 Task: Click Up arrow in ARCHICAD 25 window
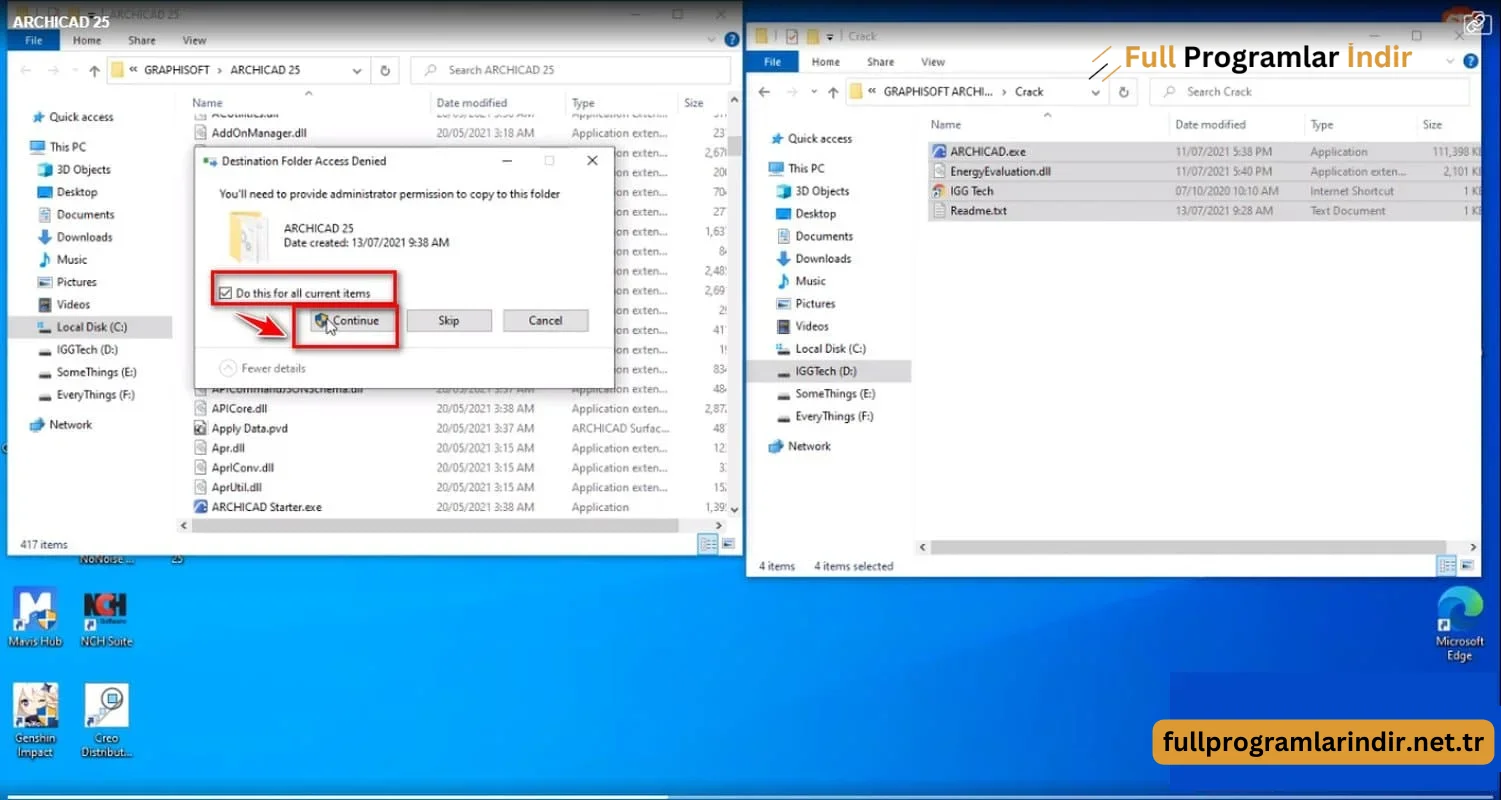tap(94, 70)
